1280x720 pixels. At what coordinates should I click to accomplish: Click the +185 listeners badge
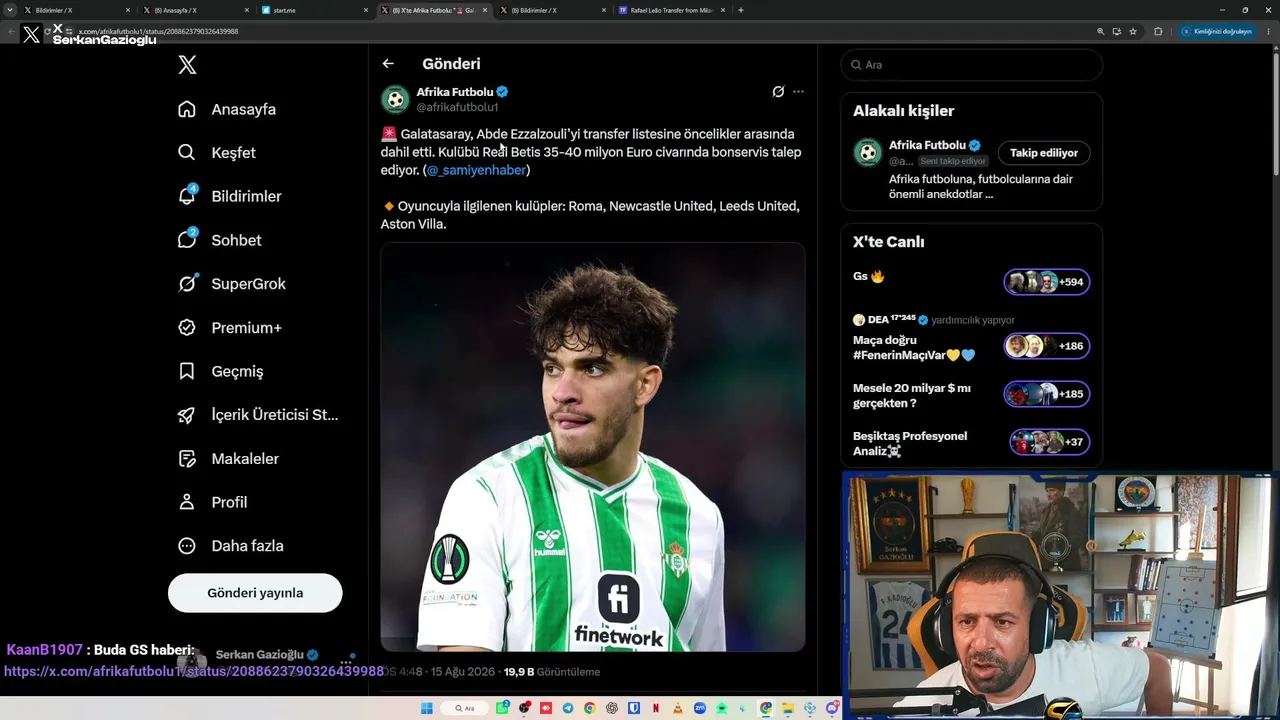click(1047, 394)
